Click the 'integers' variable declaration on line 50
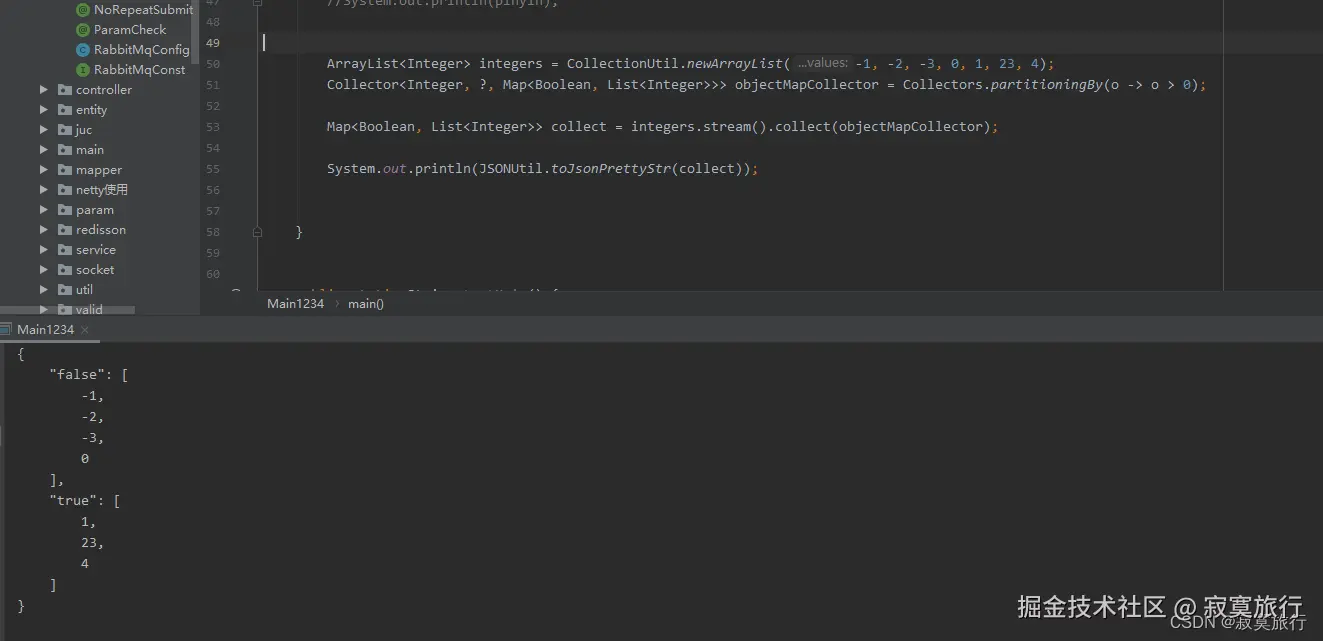This screenshot has height=641, width=1323. pyautogui.click(x=510, y=63)
